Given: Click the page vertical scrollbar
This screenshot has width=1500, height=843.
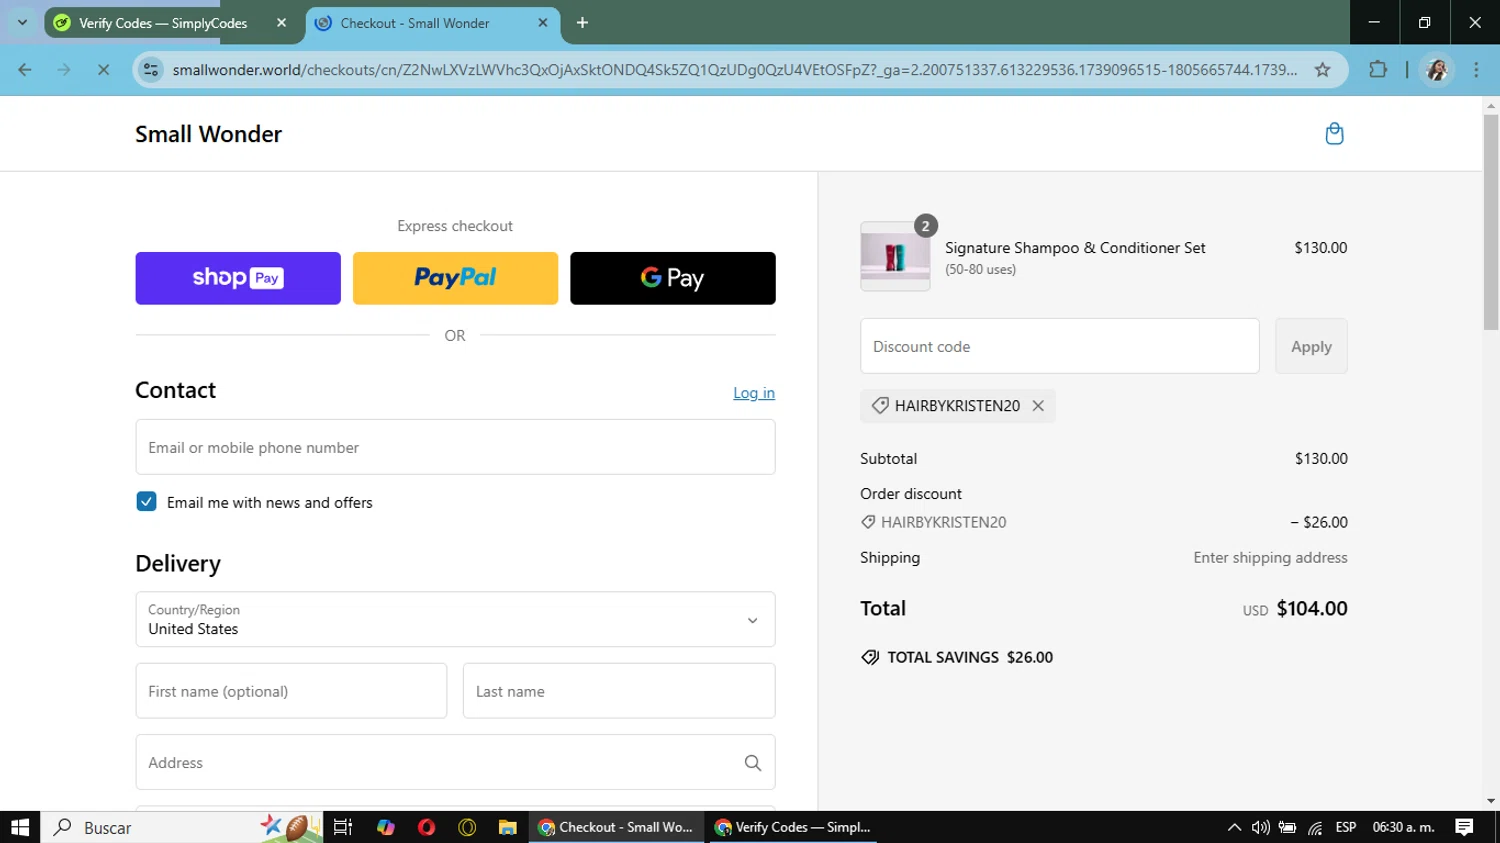Looking at the screenshot, I should tap(1491, 222).
